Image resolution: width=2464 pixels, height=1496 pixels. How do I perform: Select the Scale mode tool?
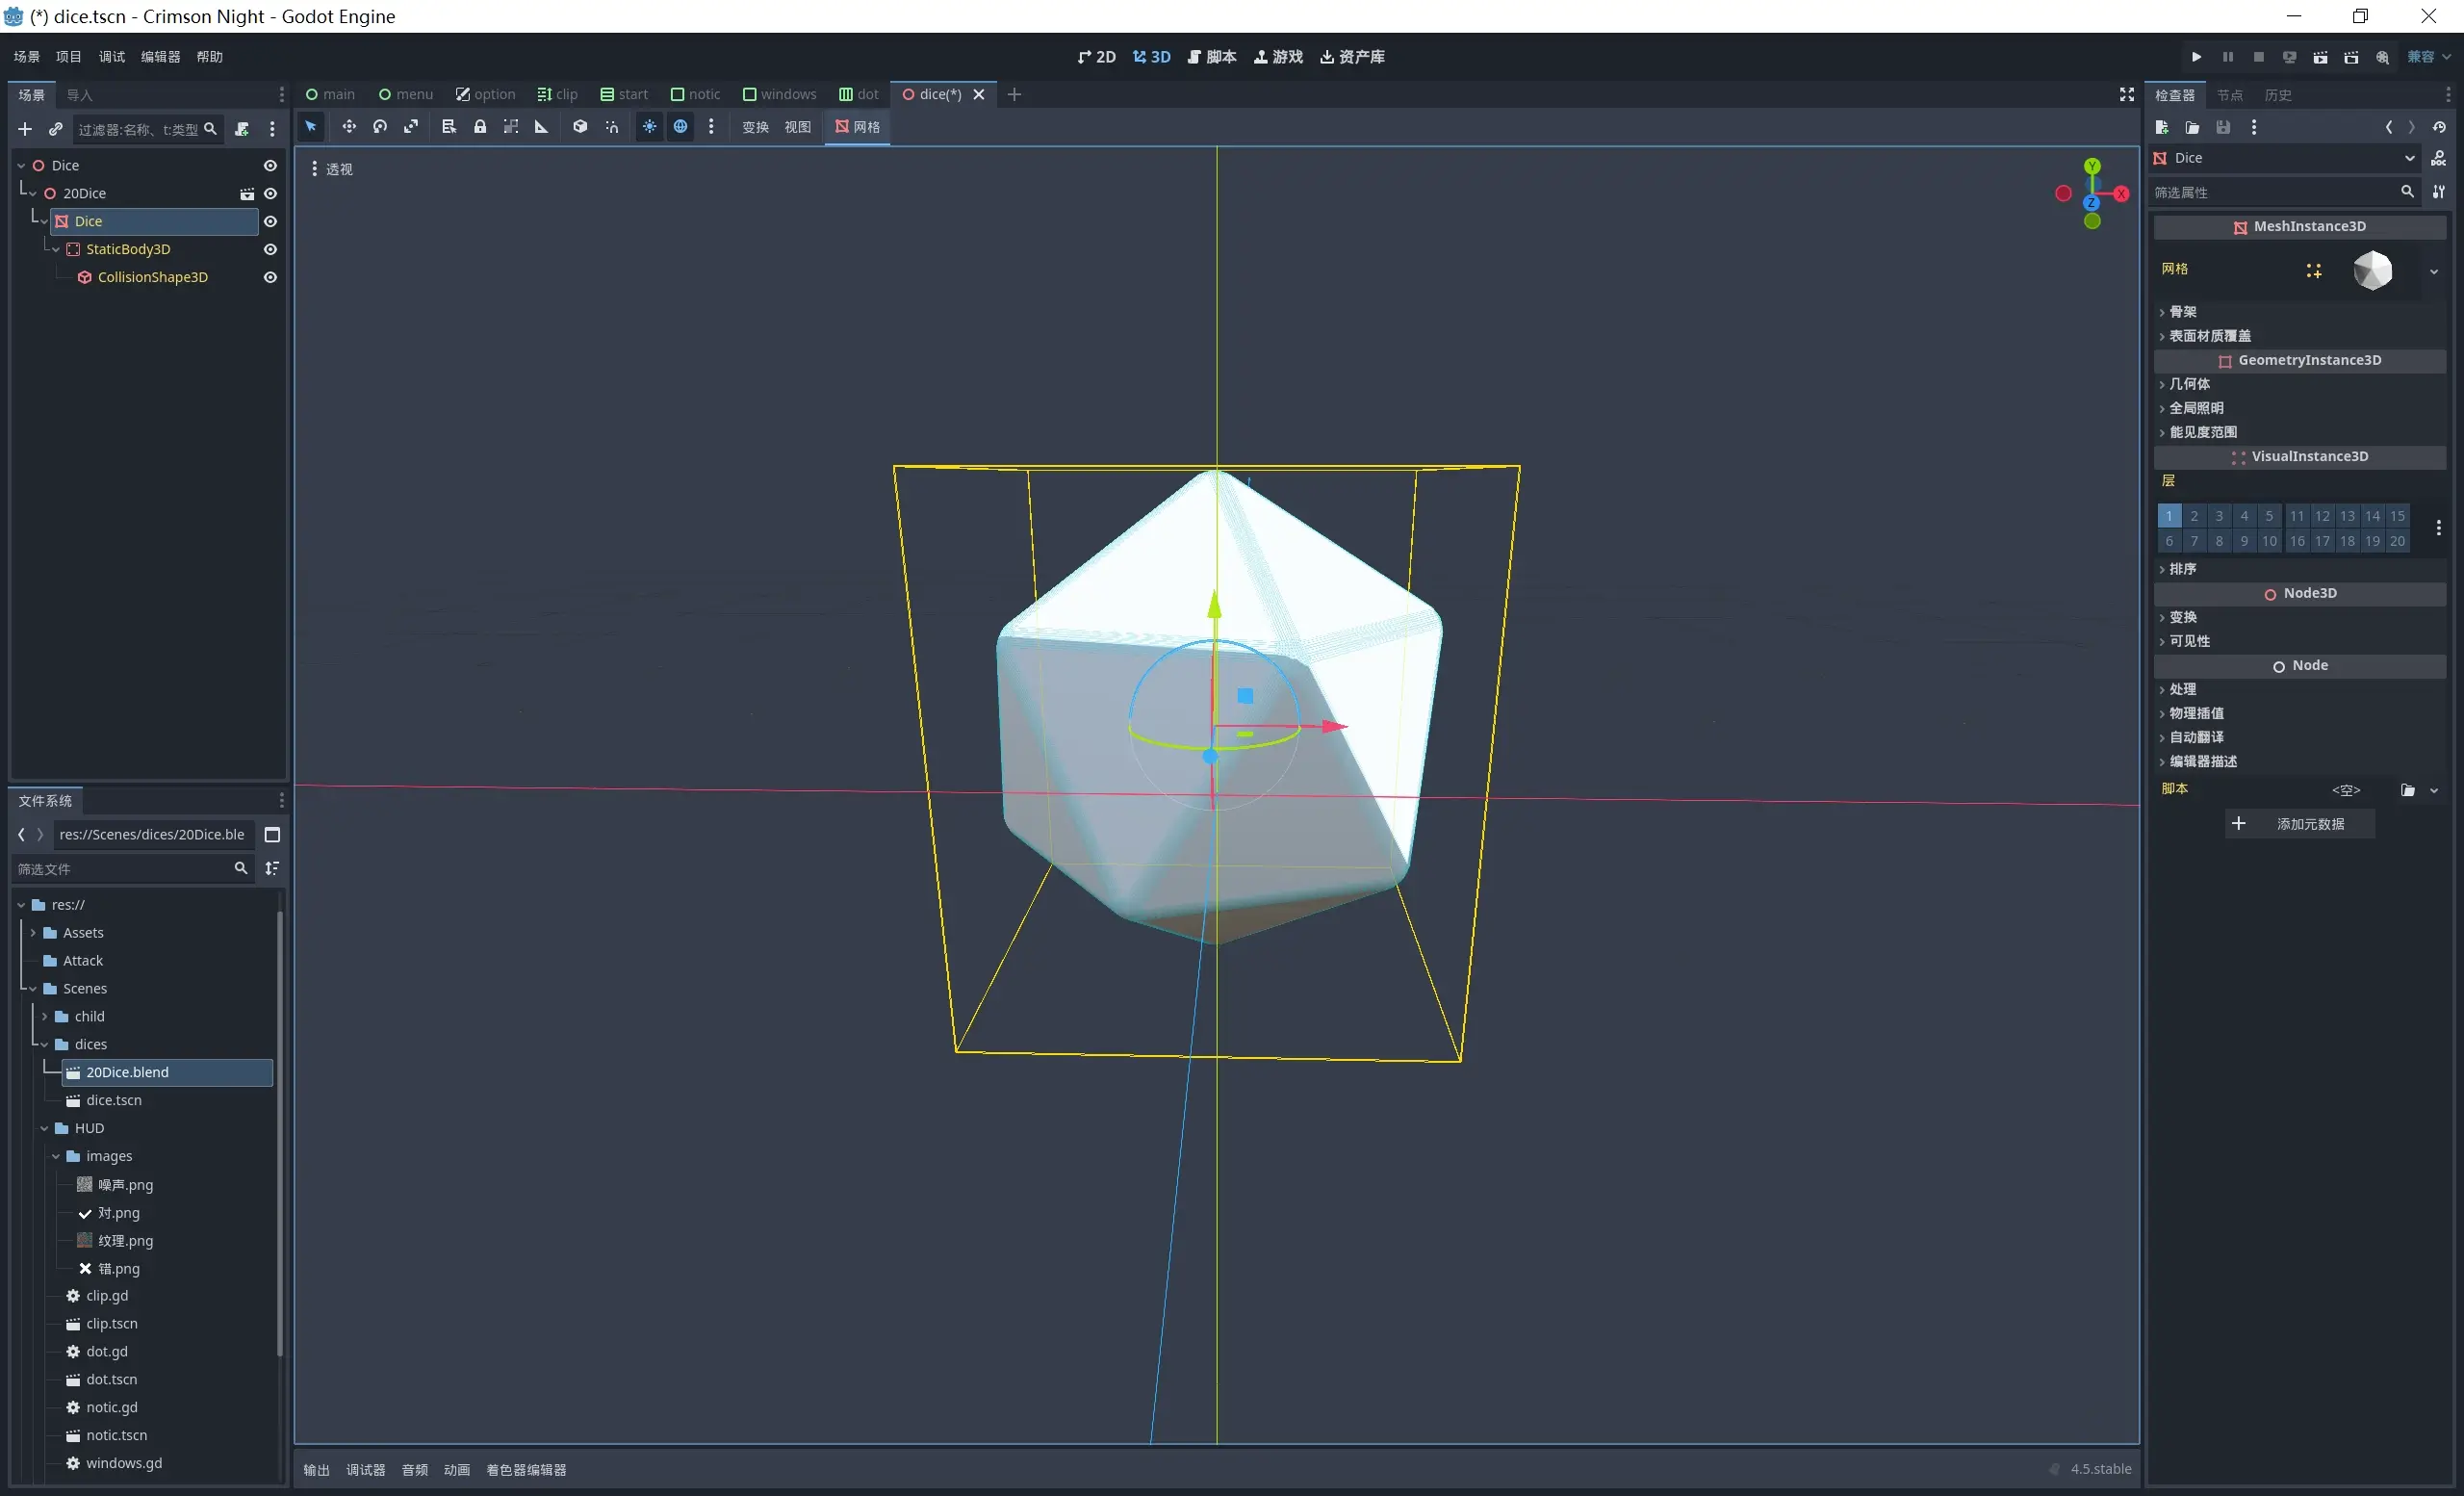411,127
